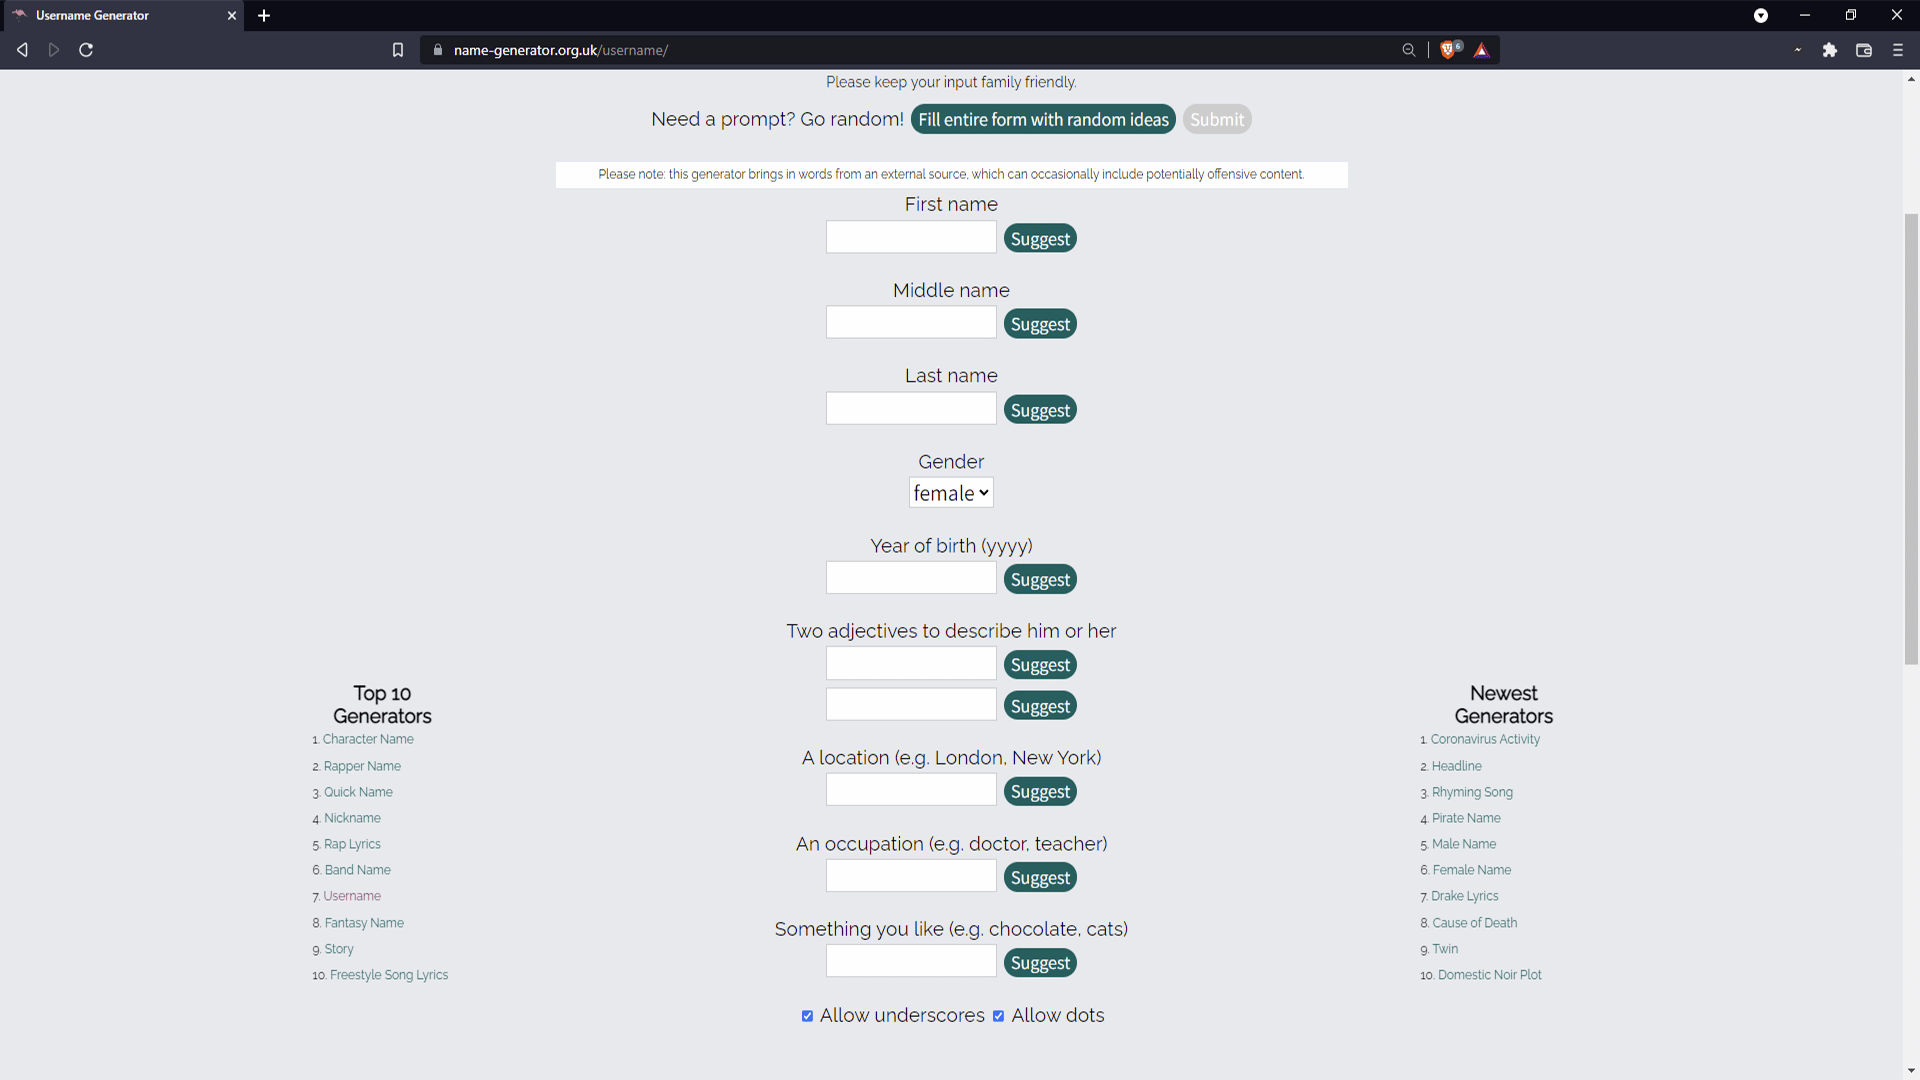The width and height of the screenshot is (1920, 1080).
Task: Suggest a location
Action: point(1040,791)
